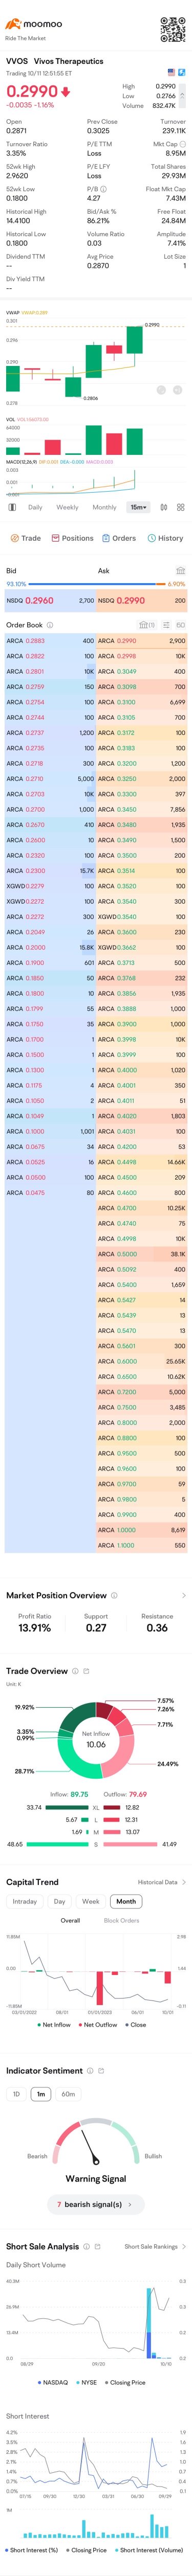Open the Trade tab icon
This screenshot has width=192, height=2576.
(15, 538)
